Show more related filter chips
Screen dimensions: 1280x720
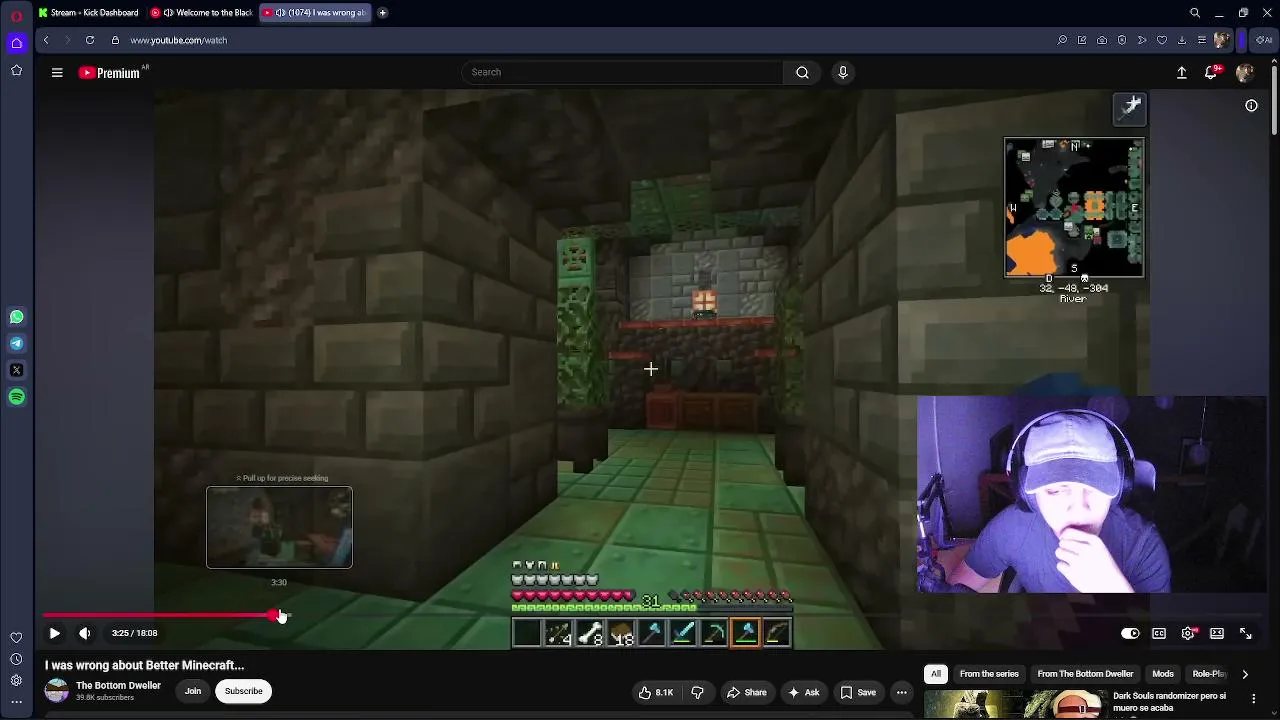(x=1245, y=674)
